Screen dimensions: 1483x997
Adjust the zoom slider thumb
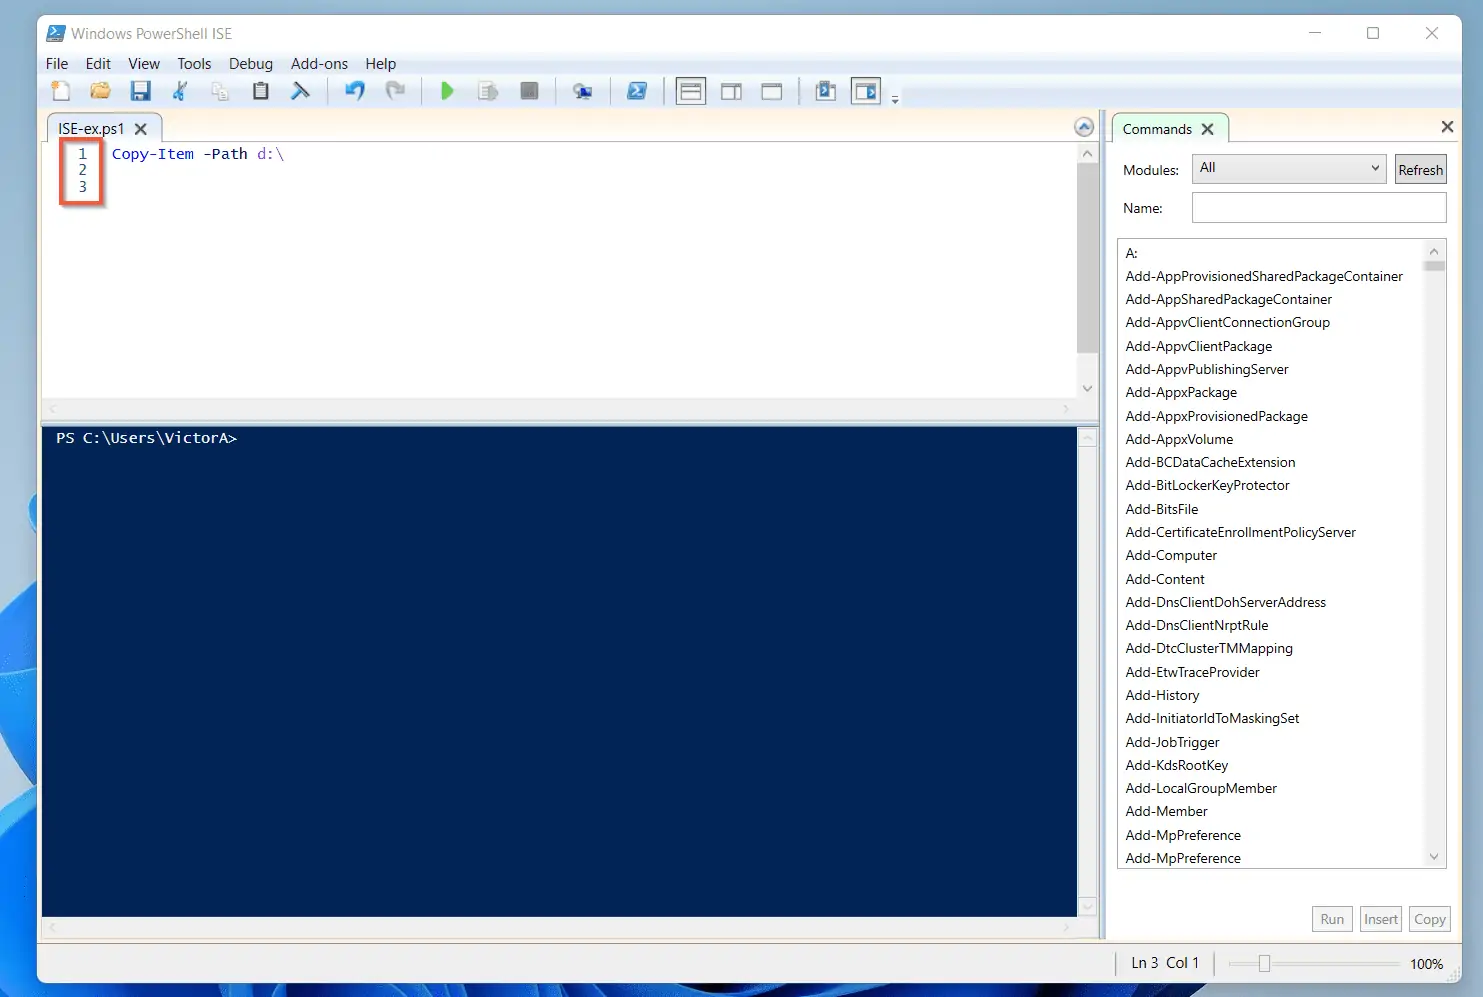[x=1264, y=963]
